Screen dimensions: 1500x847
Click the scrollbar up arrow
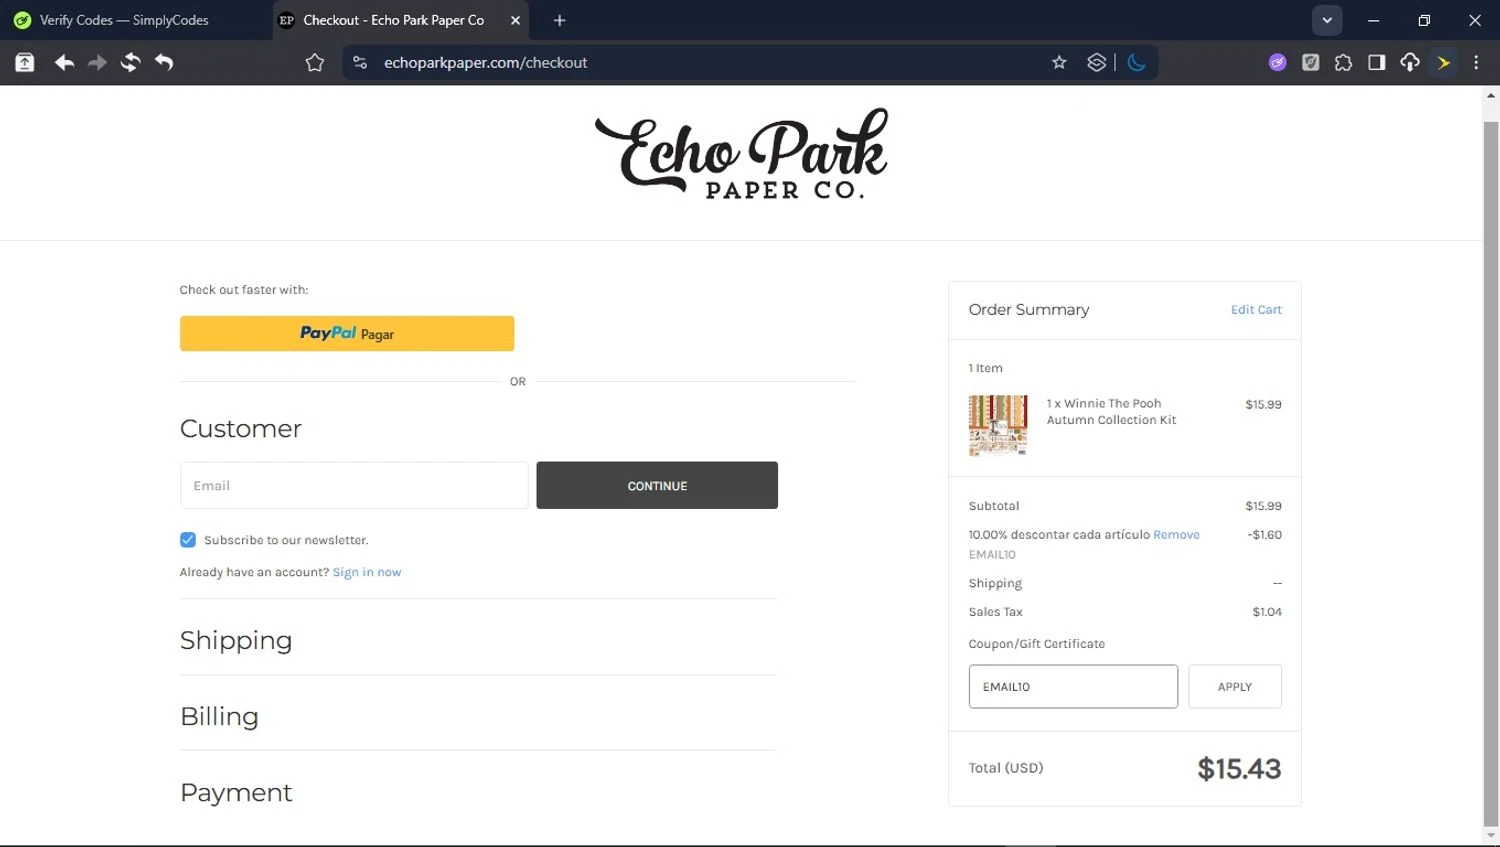pos(1491,96)
